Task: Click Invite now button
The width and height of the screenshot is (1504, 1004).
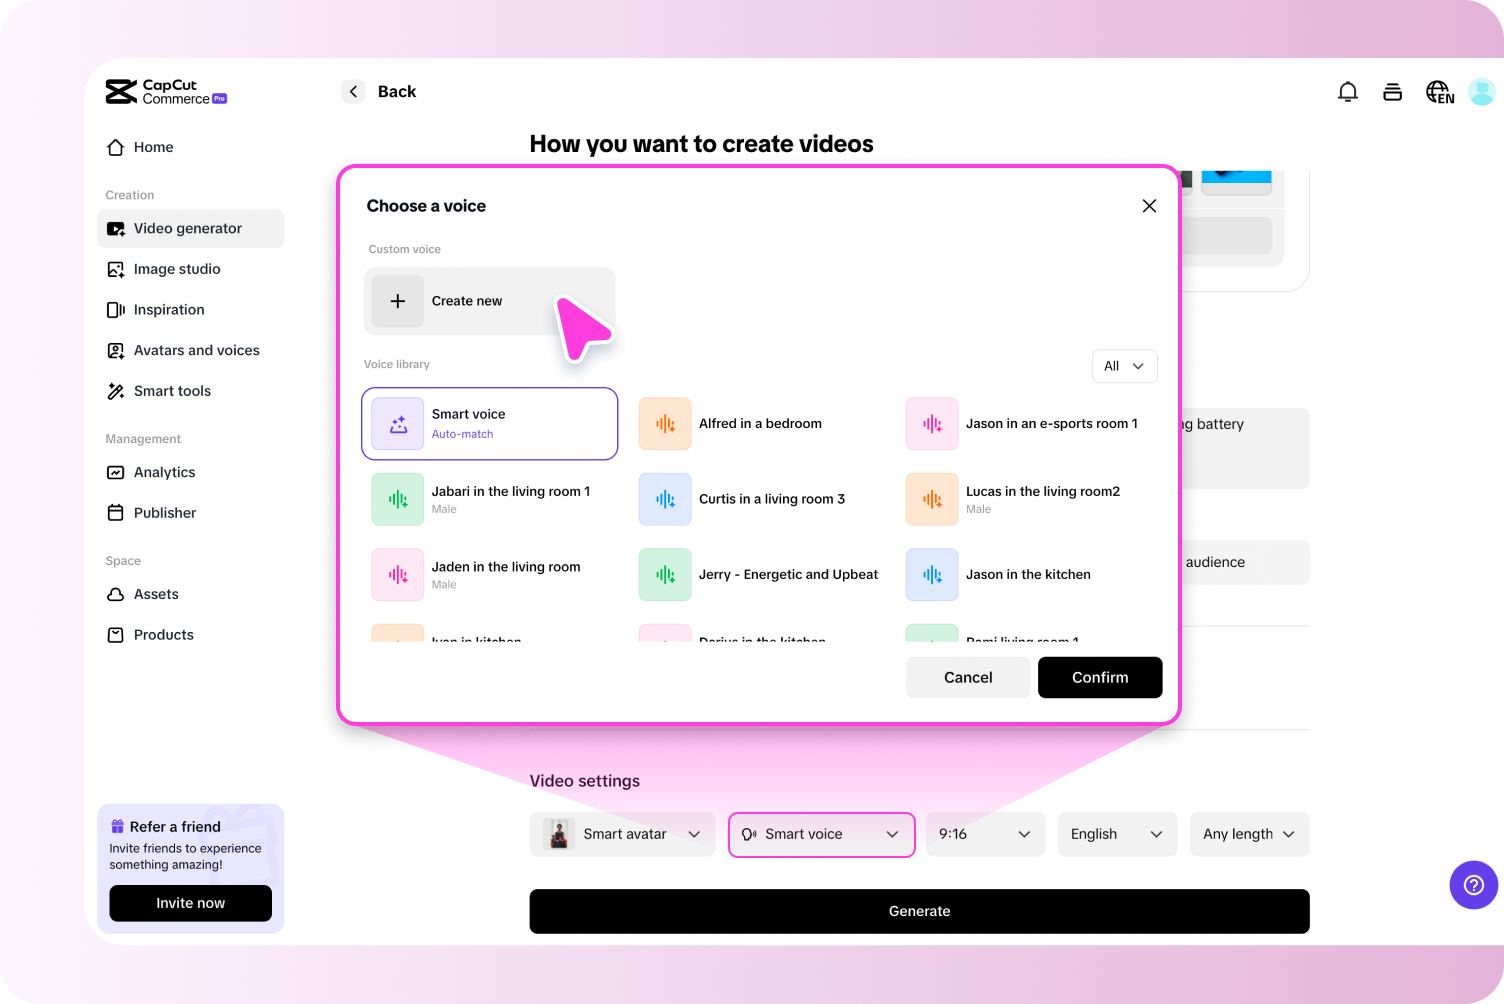Action: point(190,903)
